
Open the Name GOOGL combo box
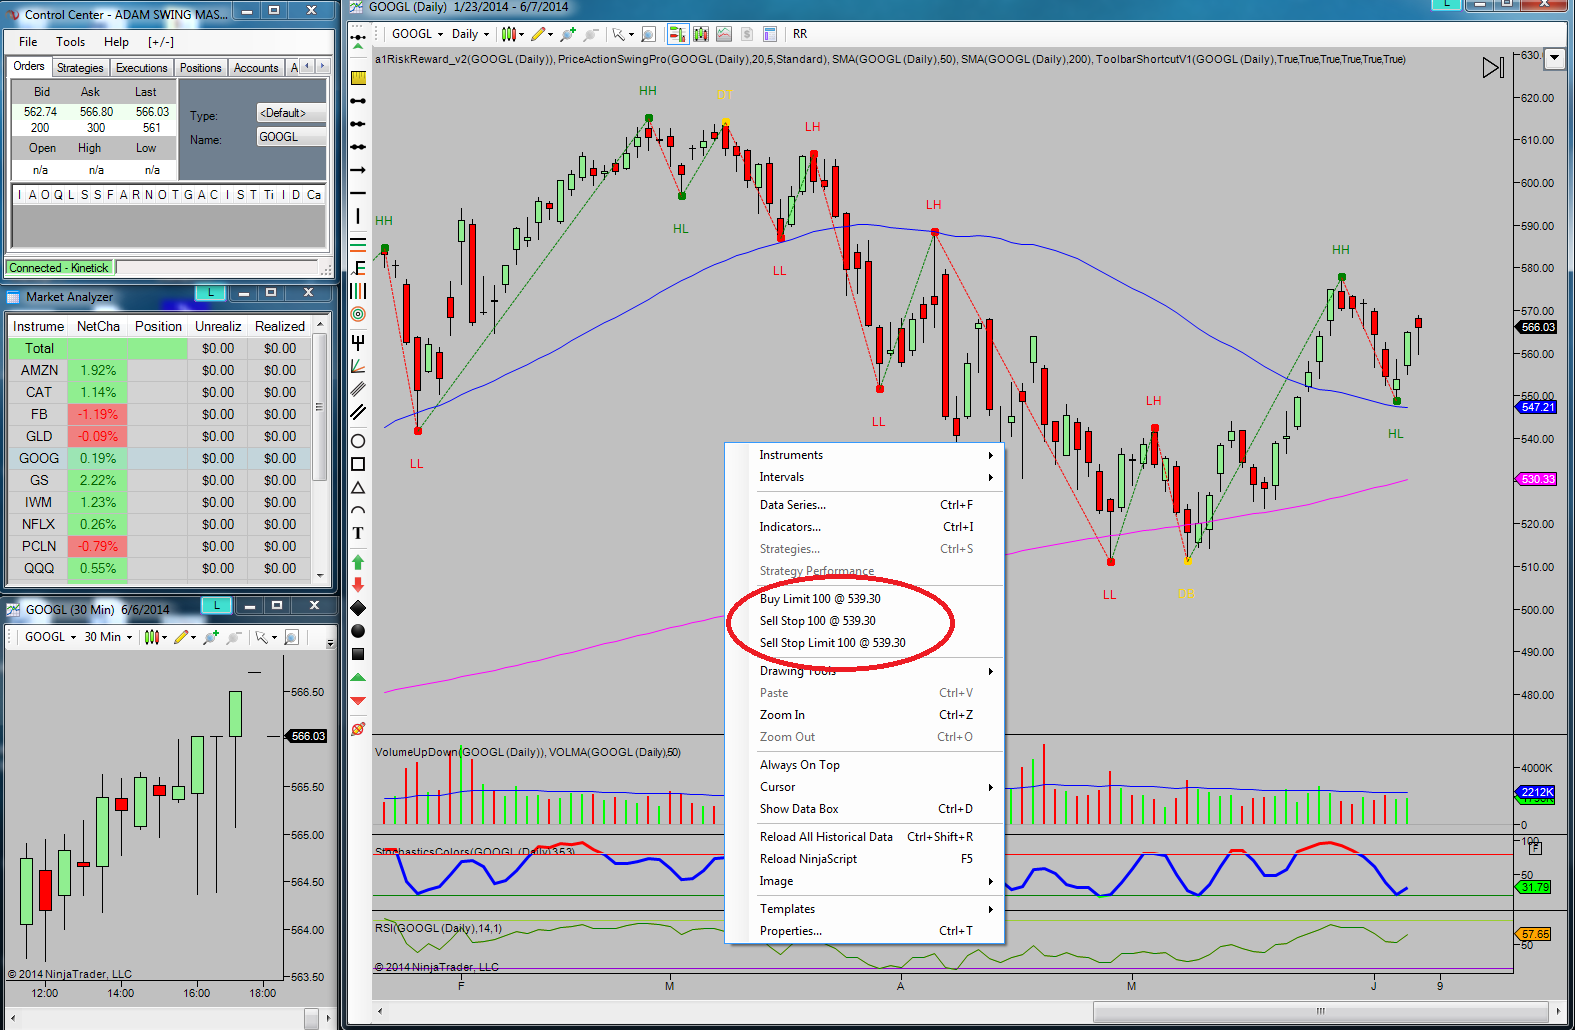point(291,137)
